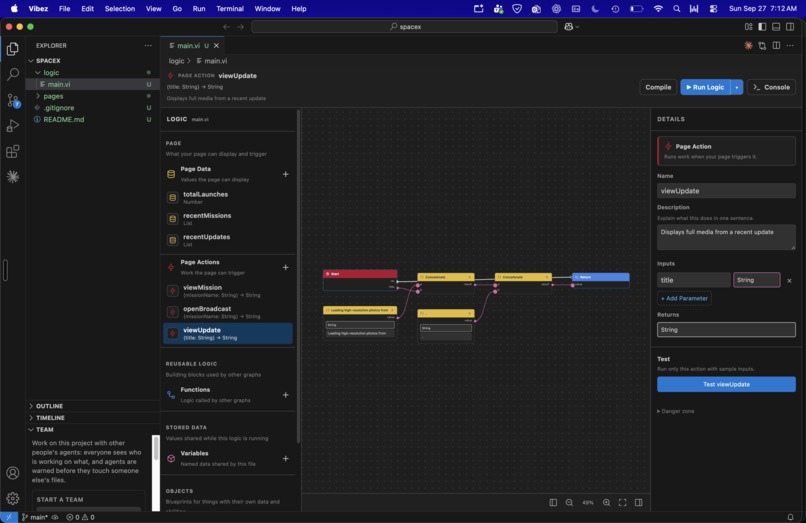Toggle the primary side bar in title bar
This screenshot has height=523, width=806.
click(762, 27)
